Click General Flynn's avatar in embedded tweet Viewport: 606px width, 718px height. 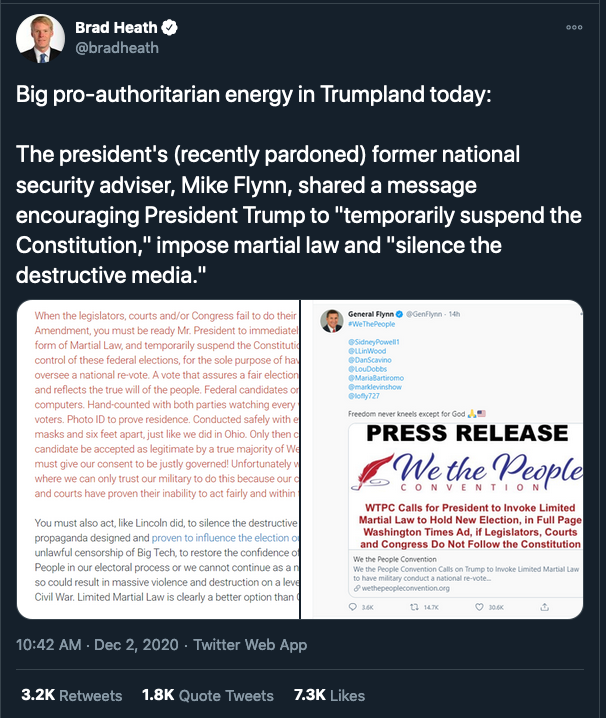pyautogui.click(x=333, y=321)
